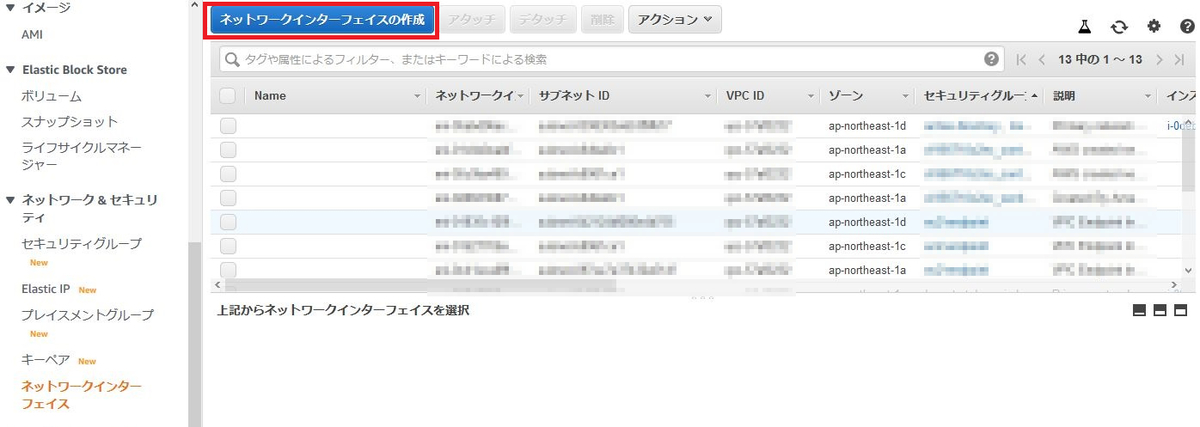
Task: Click the sidebar vertical scrollbar
Action: pyautogui.click(x=195, y=335)
